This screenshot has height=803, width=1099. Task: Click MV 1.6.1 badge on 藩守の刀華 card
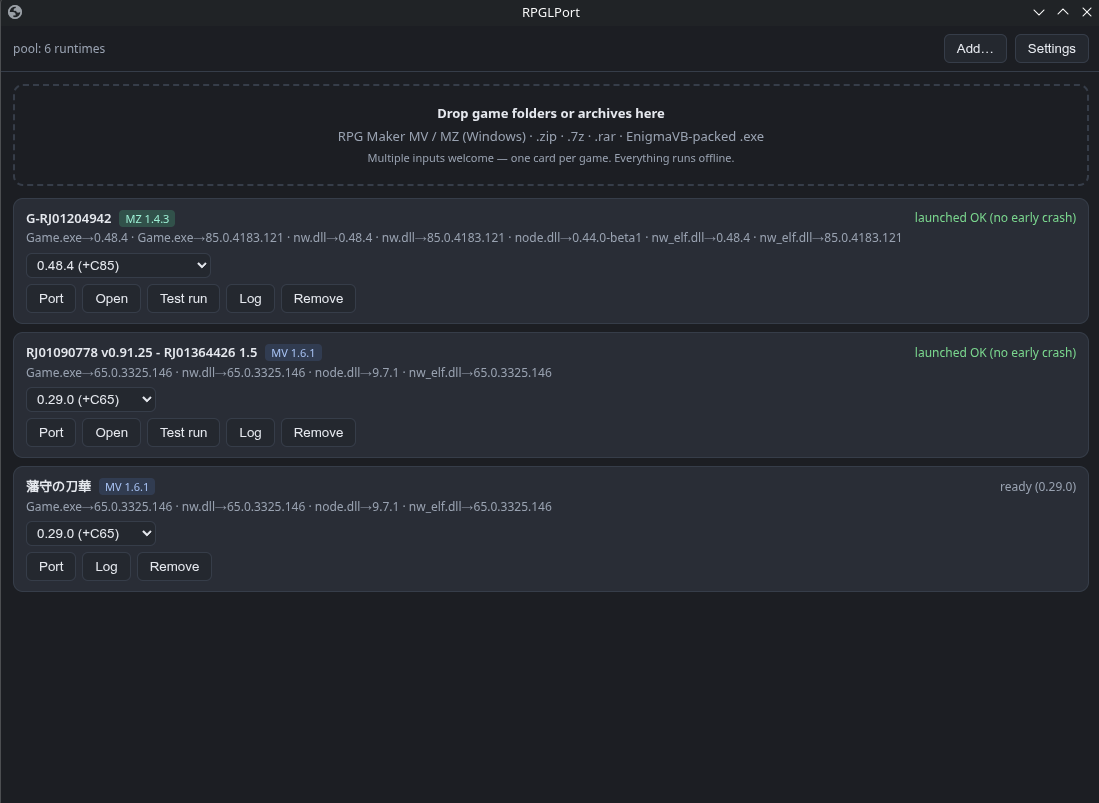(x=127, y=486)
